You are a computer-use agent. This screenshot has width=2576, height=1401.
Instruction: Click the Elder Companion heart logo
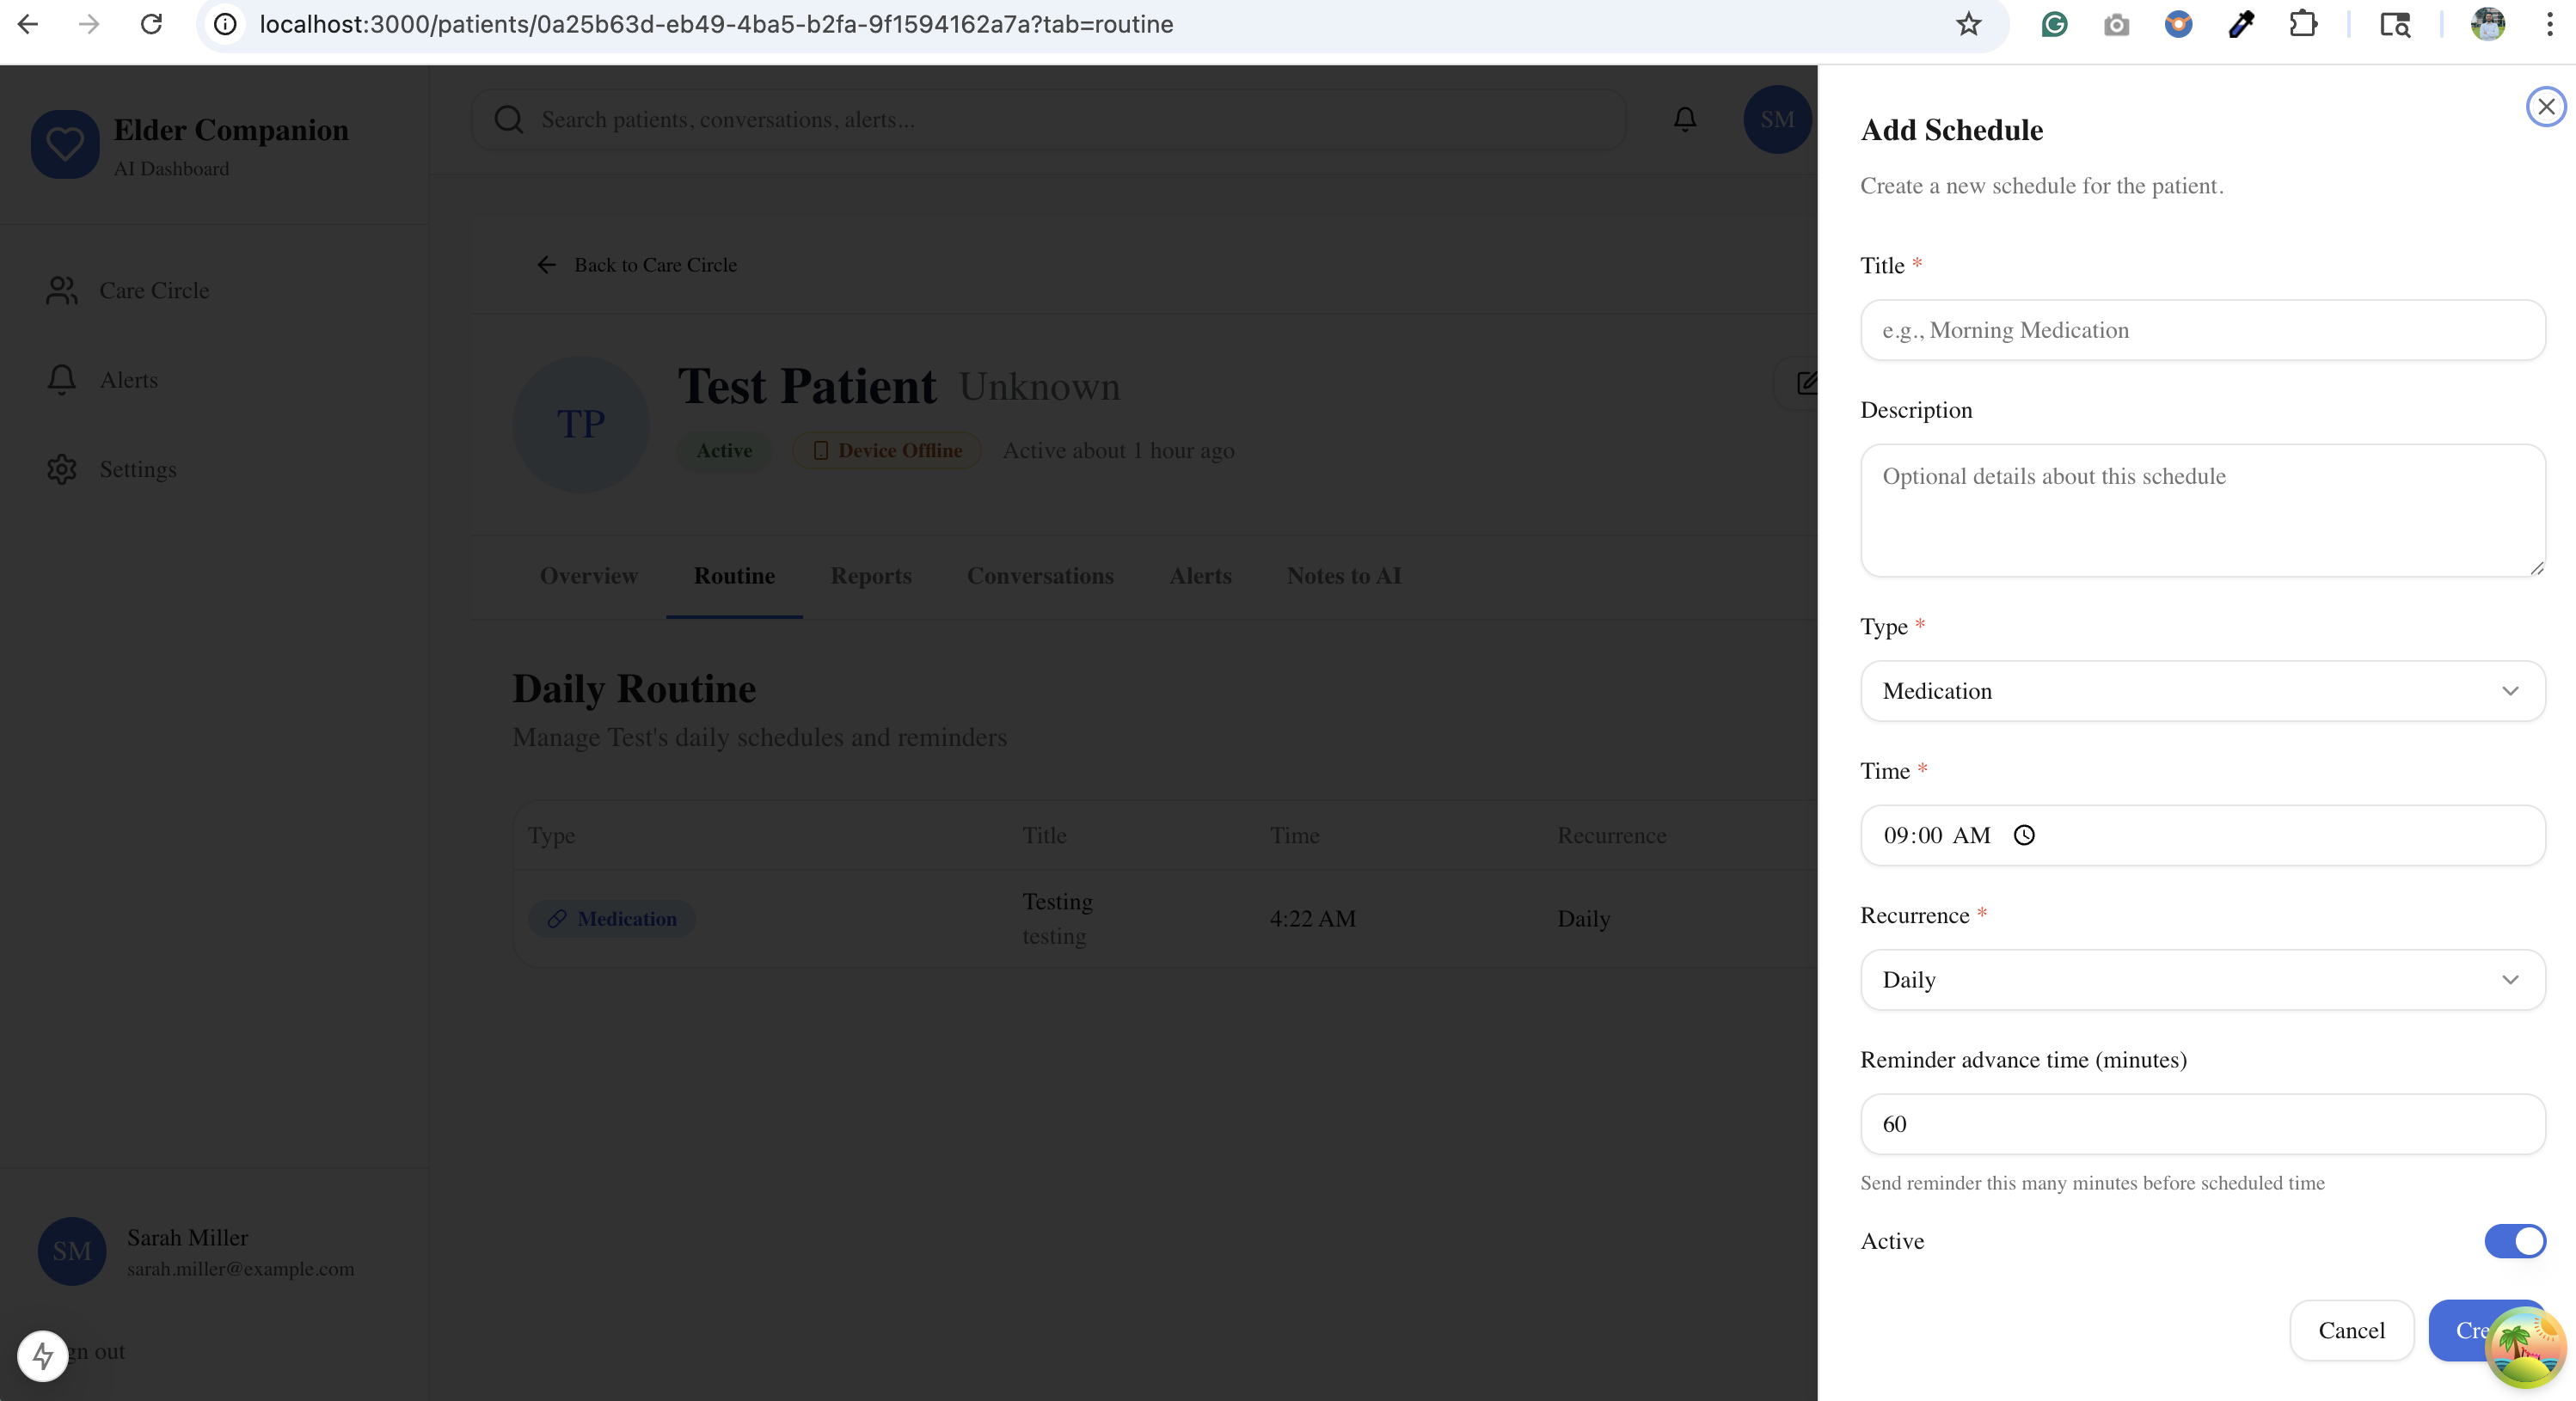tap(65, 145)
